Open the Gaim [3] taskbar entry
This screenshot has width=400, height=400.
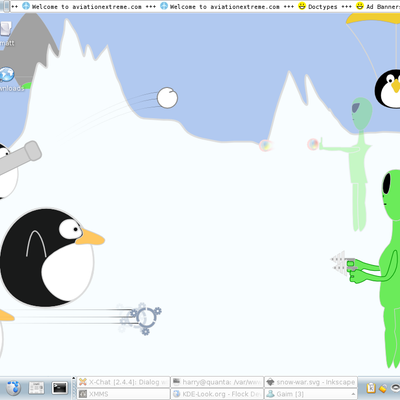311,394
